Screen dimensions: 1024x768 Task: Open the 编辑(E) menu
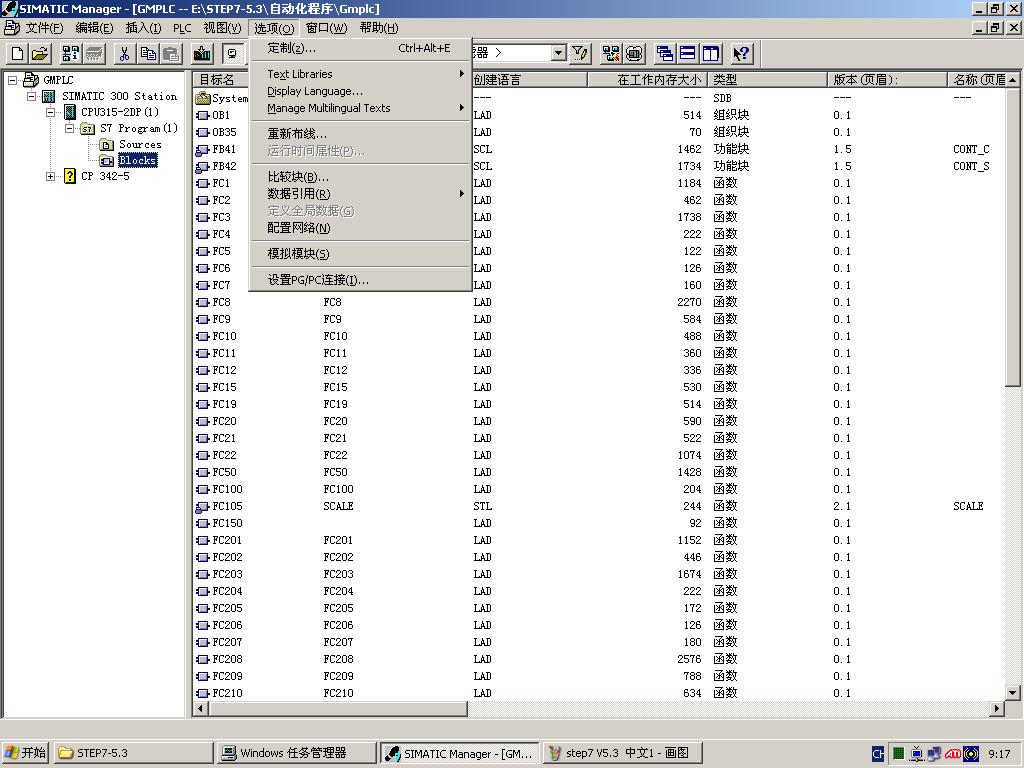coord(94,28)
